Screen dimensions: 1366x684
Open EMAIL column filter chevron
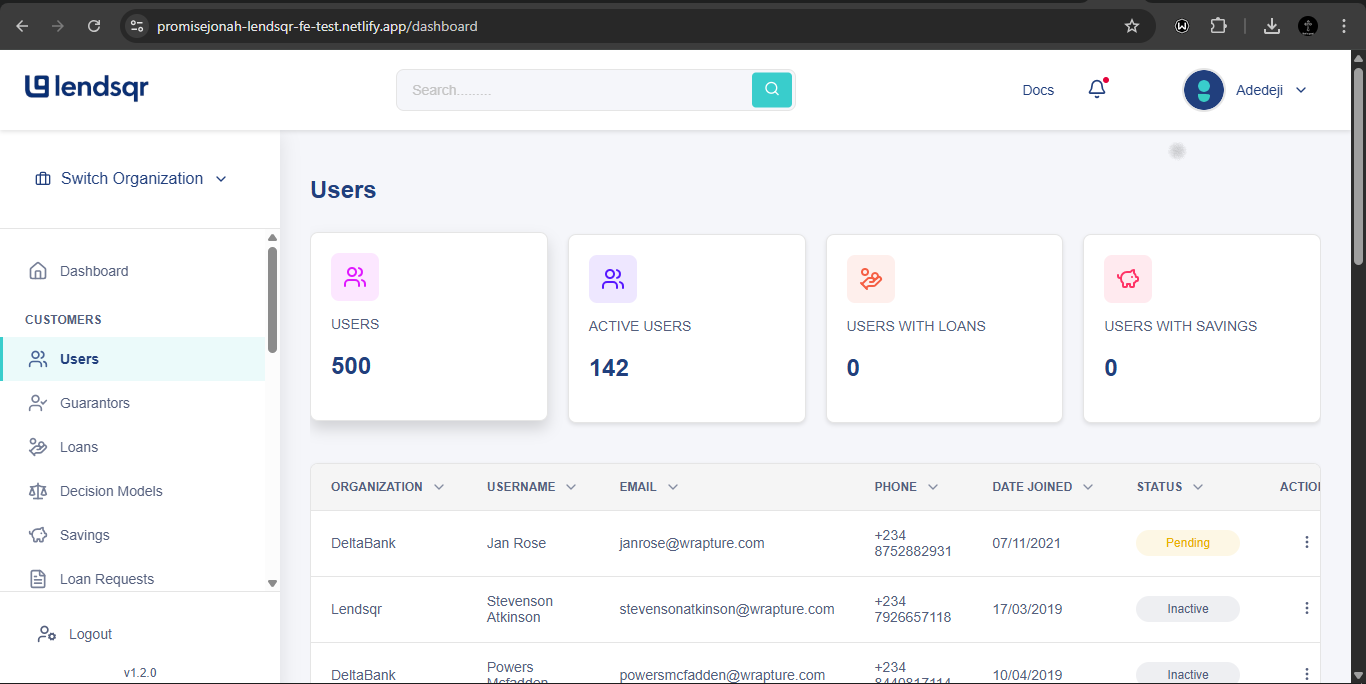tap(673, 487)
